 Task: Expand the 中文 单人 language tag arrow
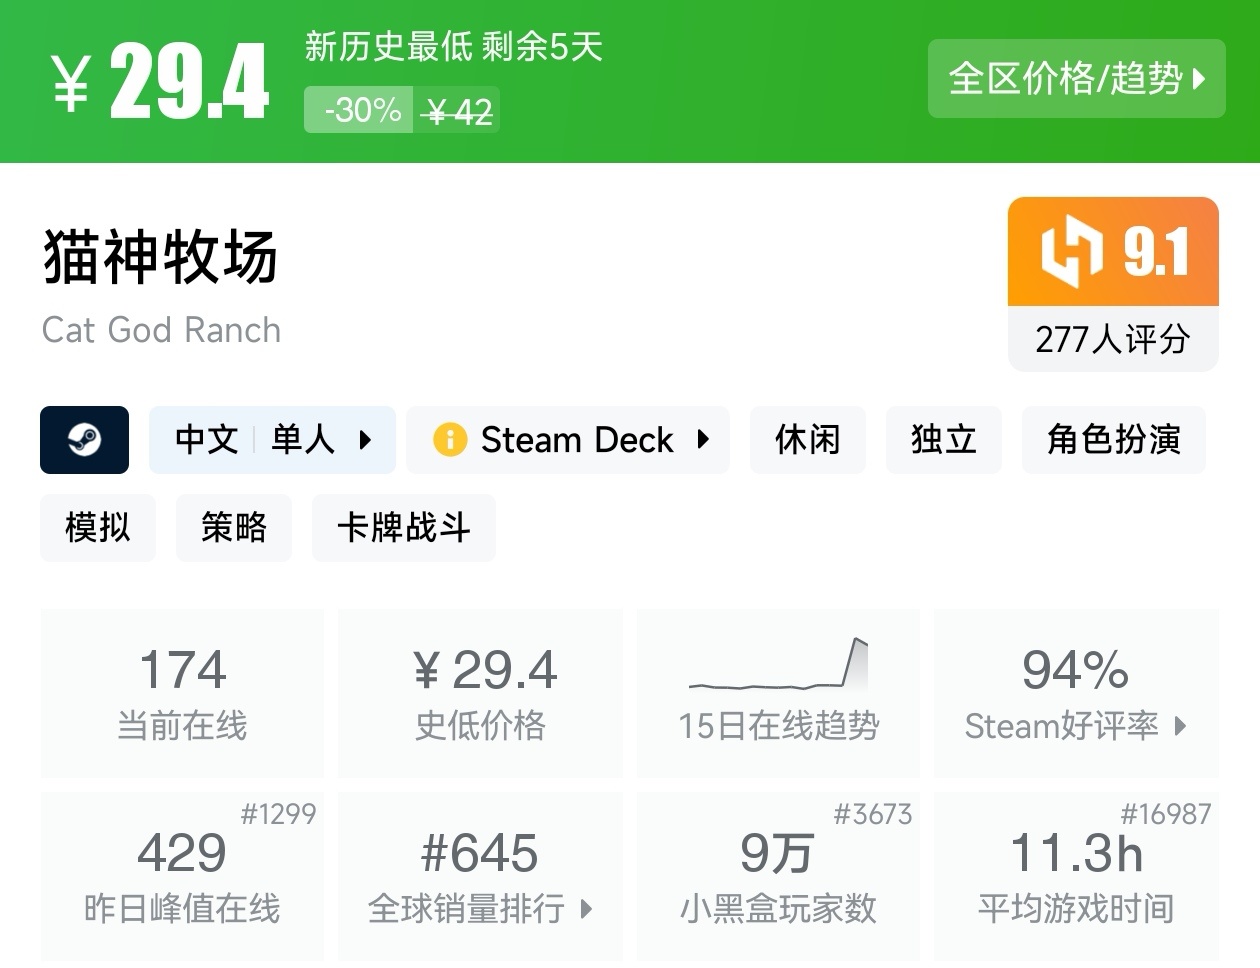tap(365, 440)
